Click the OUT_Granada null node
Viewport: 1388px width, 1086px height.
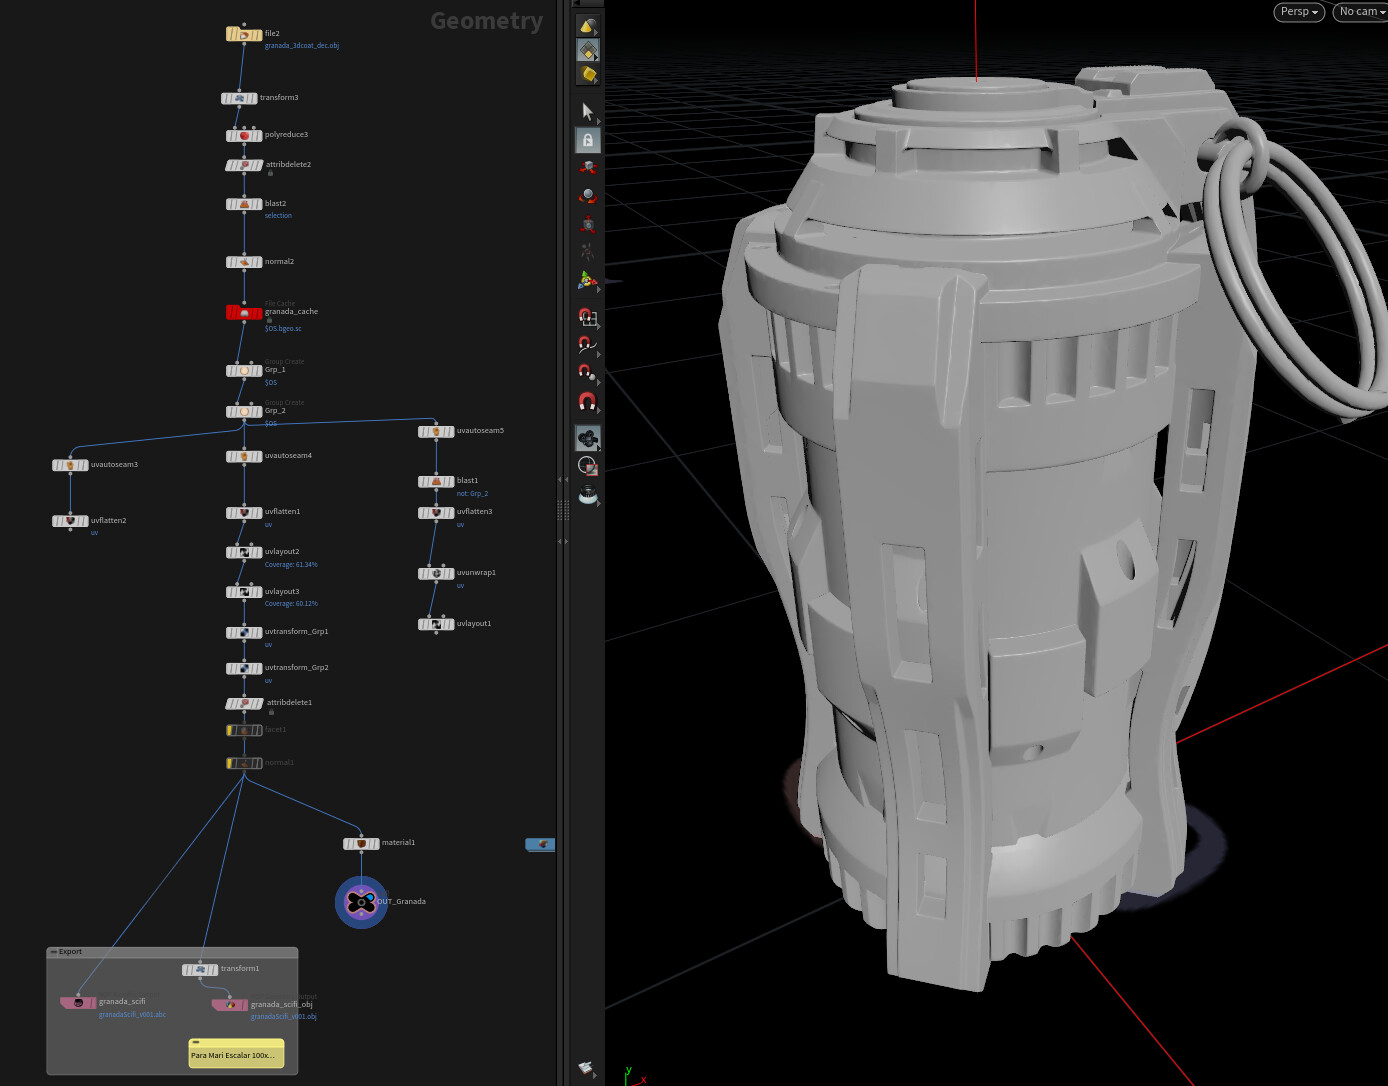click(x=360, y=902)
